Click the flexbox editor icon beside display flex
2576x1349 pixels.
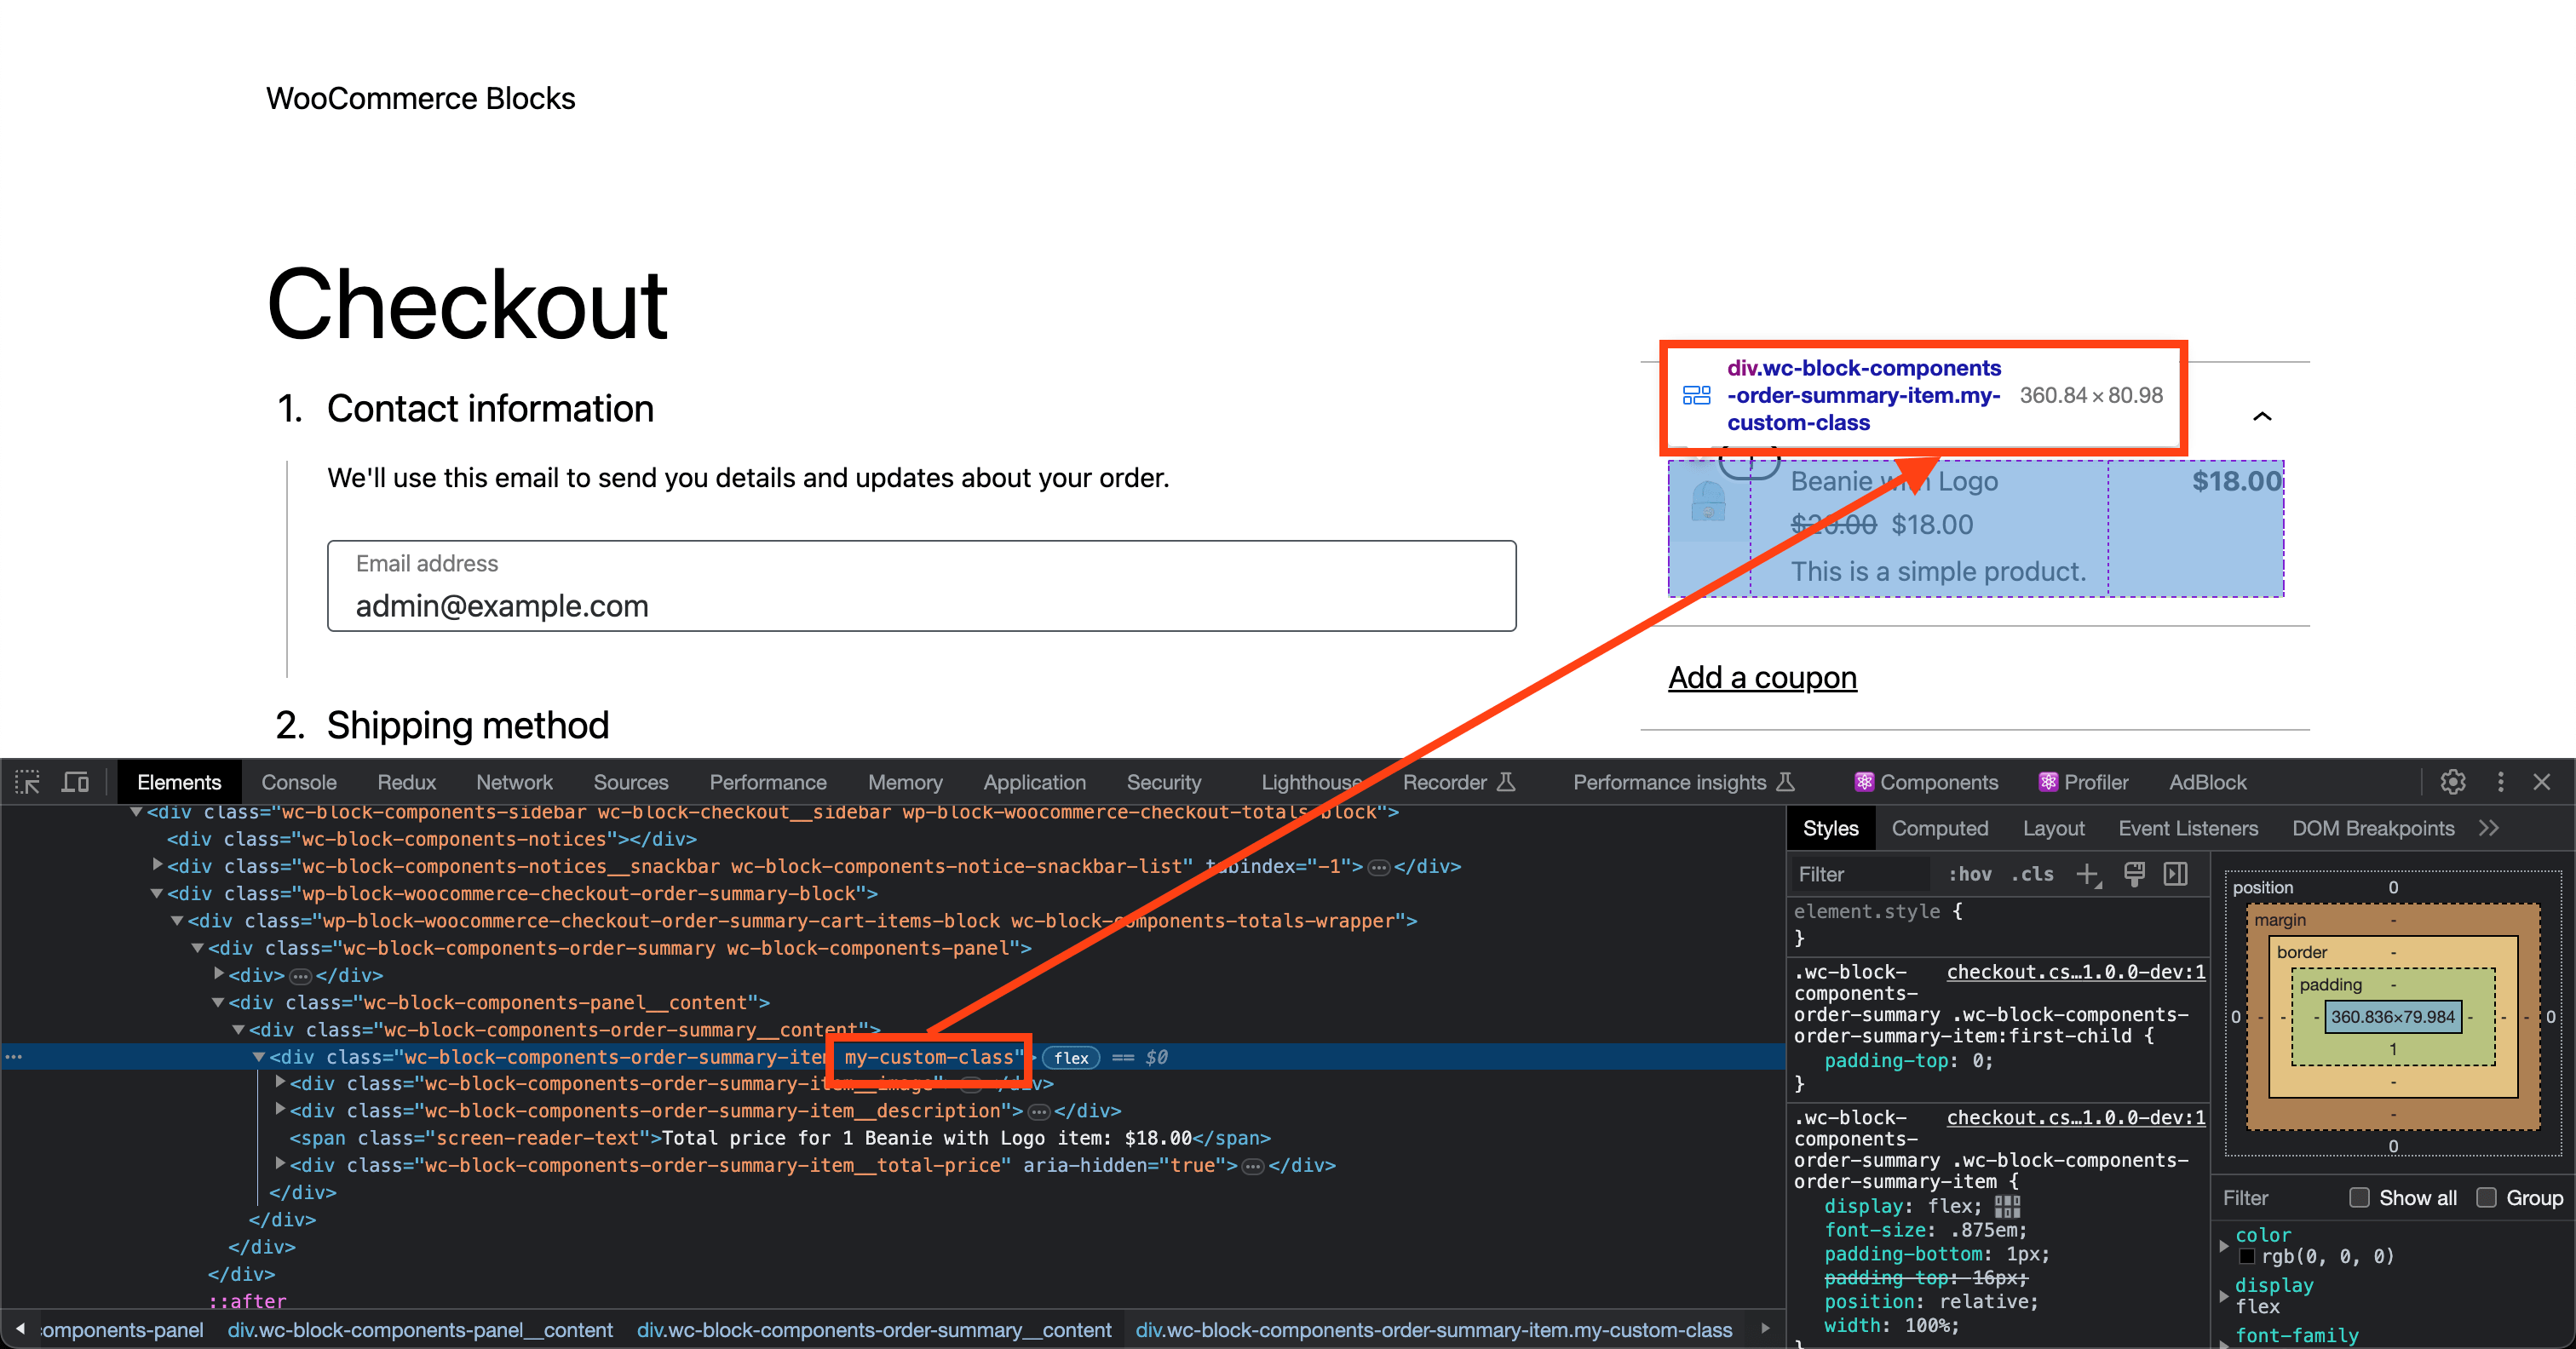tap(2006, 1207)
